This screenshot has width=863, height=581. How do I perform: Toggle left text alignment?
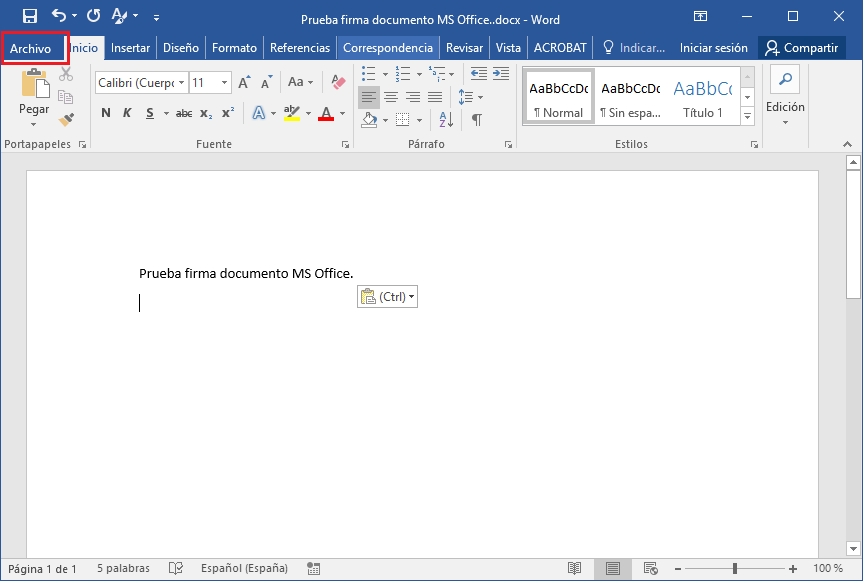tap(369, 97)
